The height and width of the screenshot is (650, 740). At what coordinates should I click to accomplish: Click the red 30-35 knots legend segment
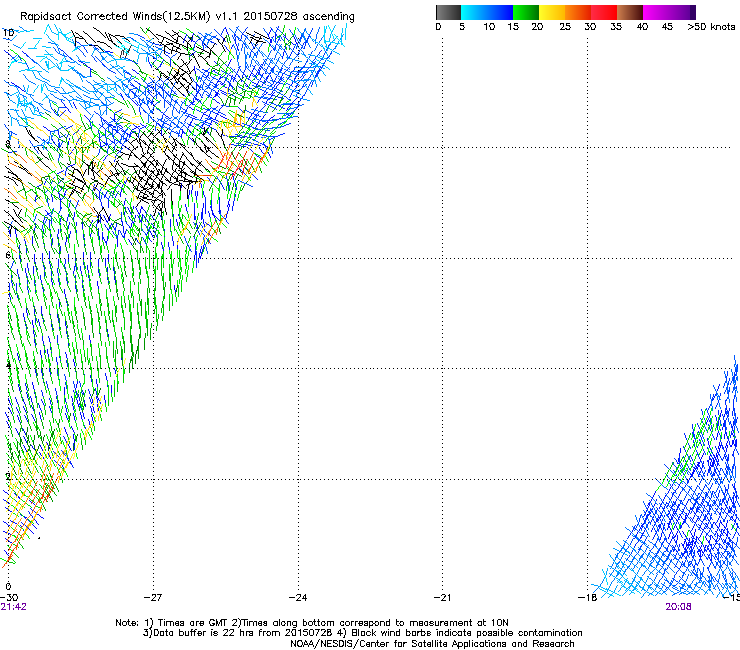point(604,12)
